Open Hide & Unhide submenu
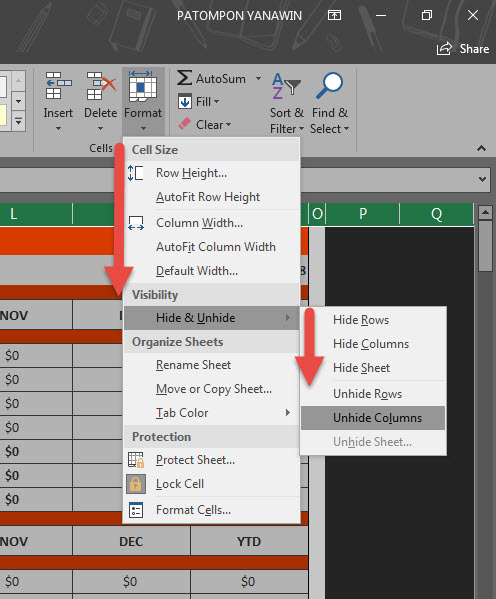 [x=212, y=318]
